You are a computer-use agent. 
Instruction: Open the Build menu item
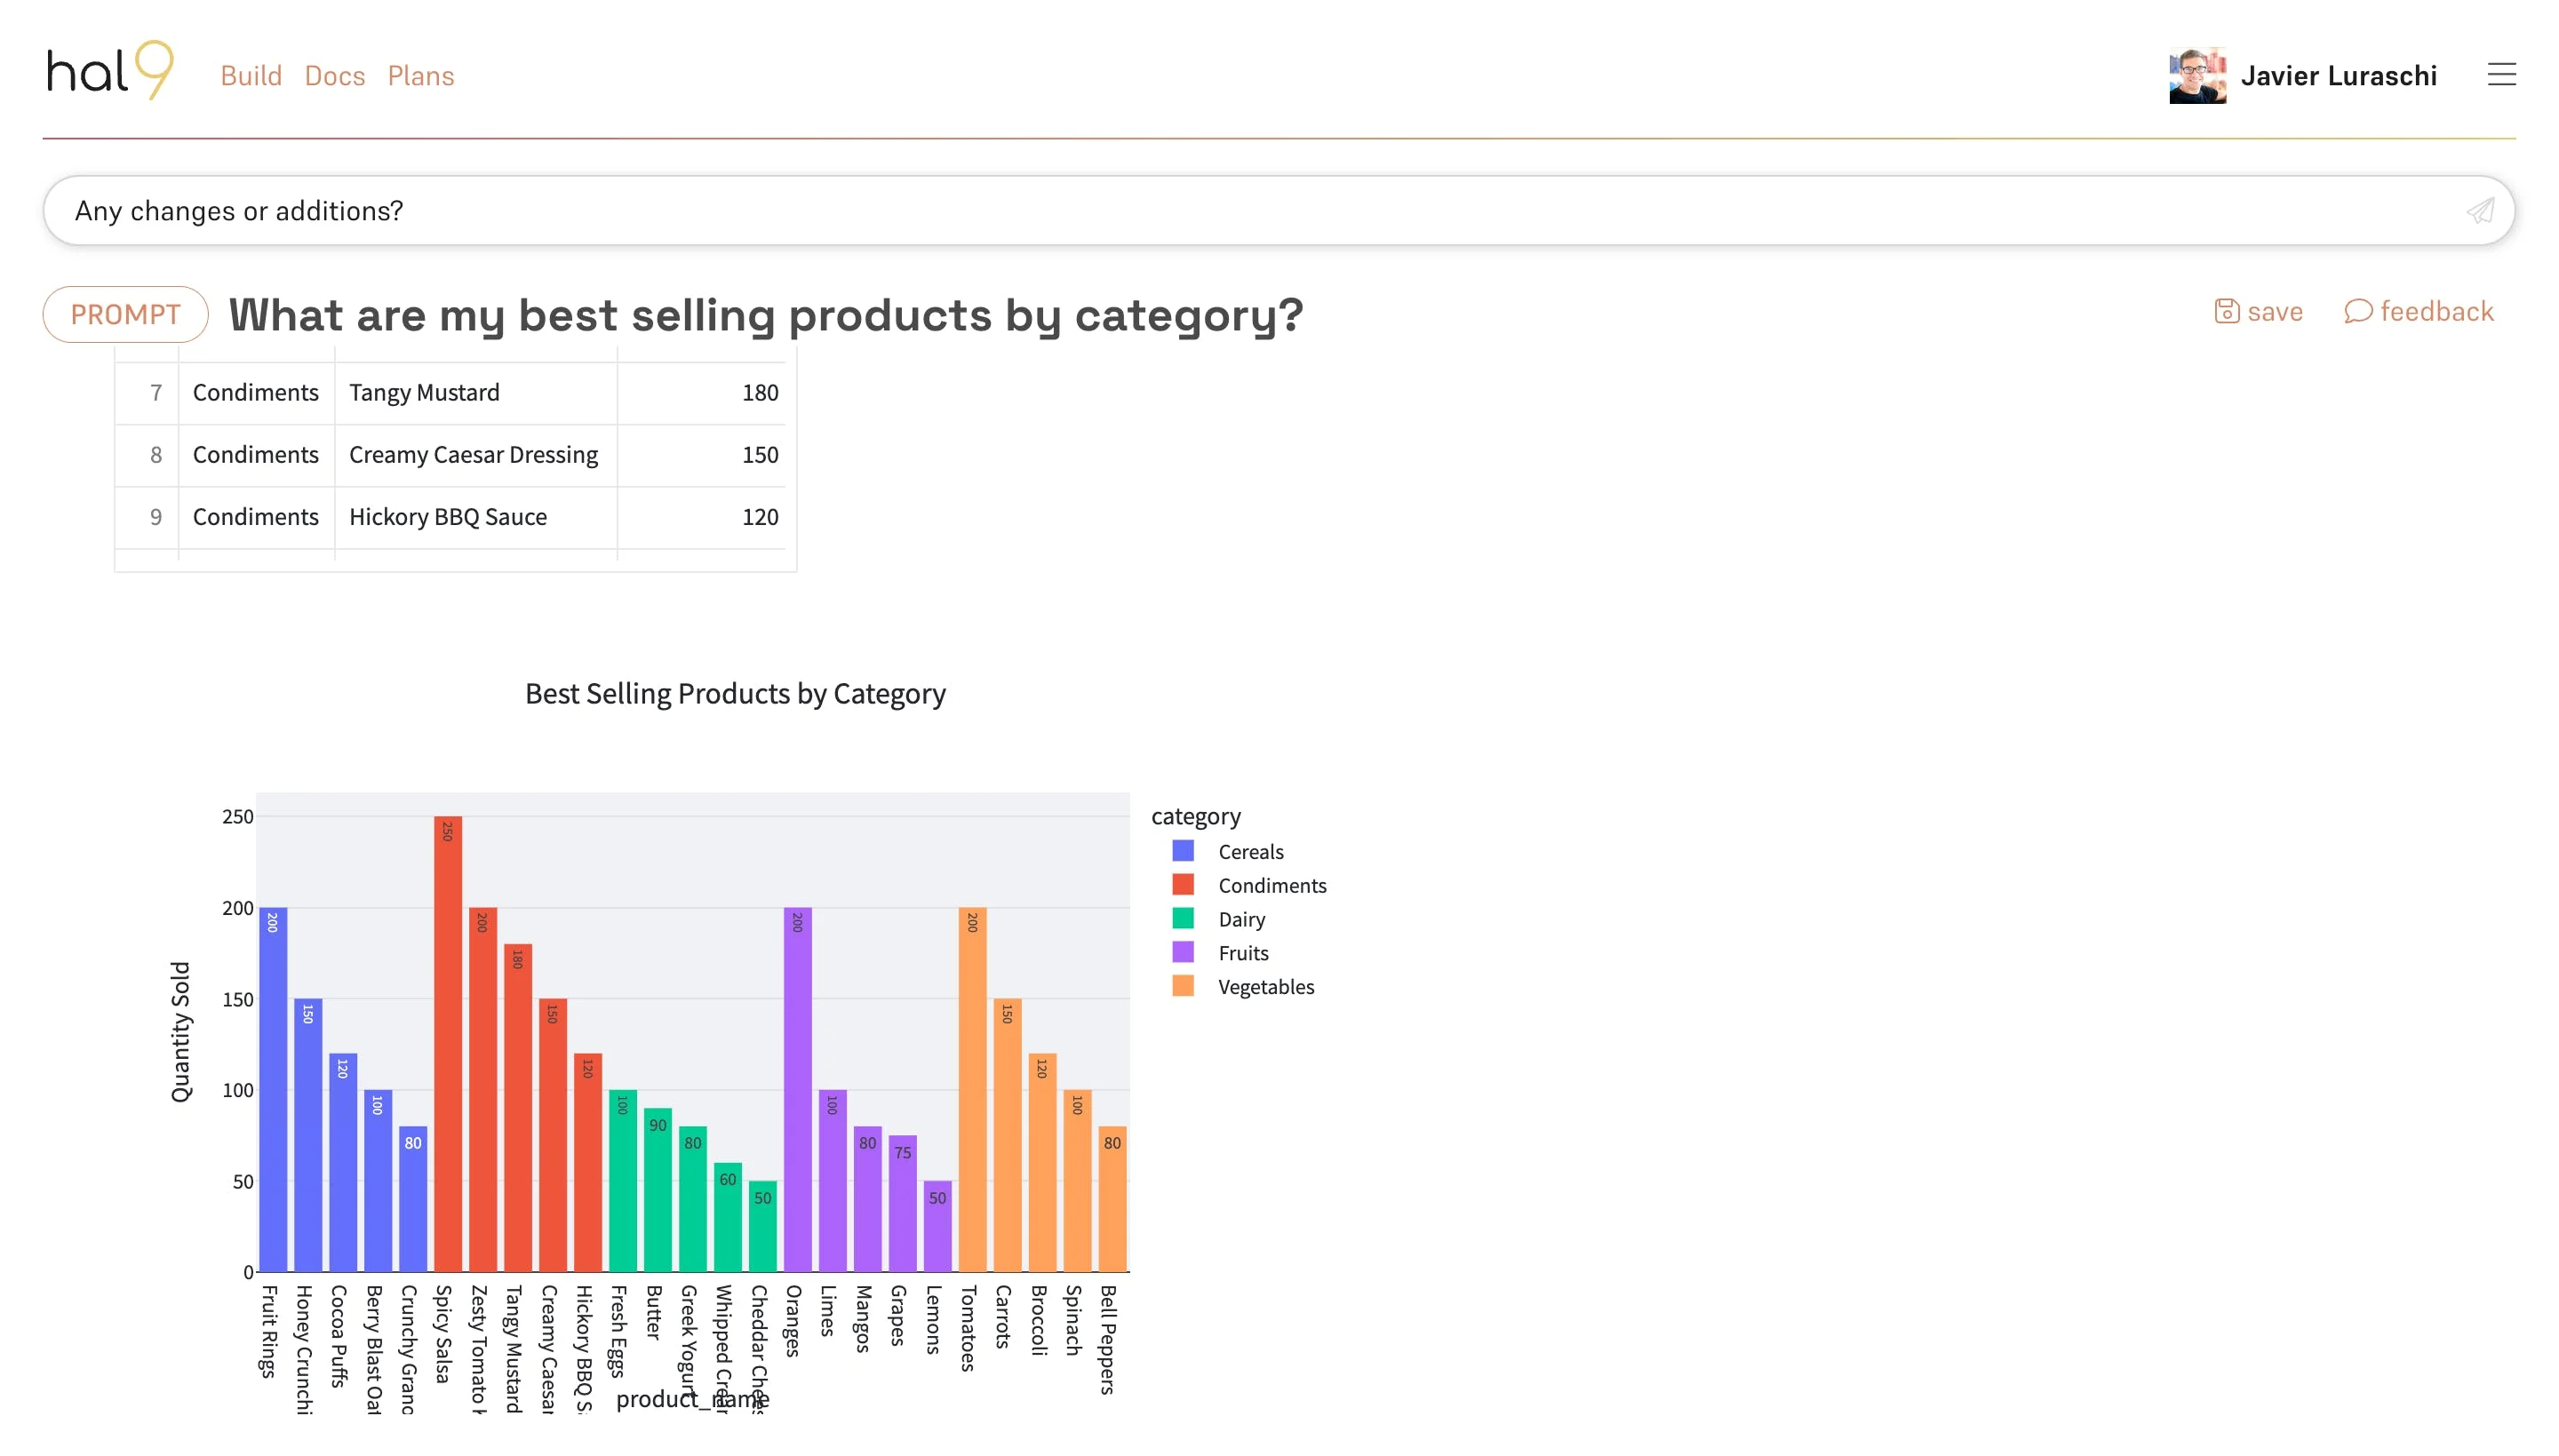251,76
